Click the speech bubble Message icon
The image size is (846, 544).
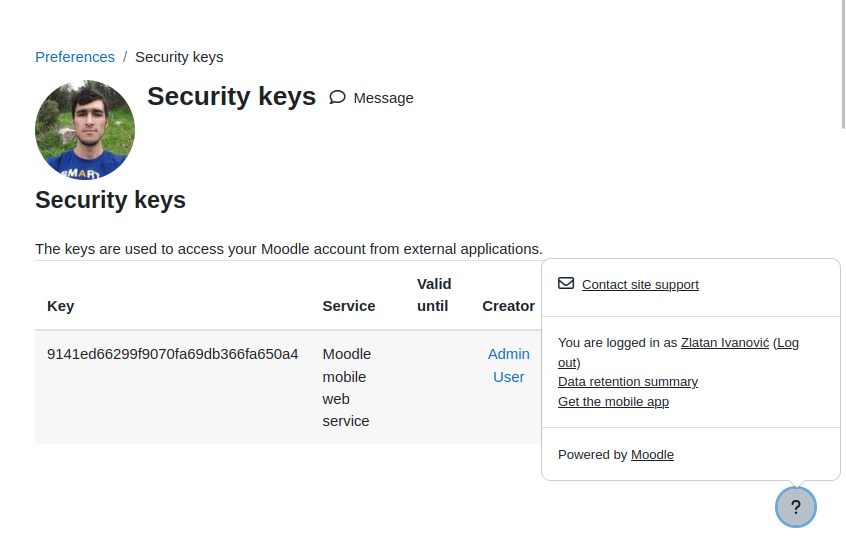pos(337,97)
